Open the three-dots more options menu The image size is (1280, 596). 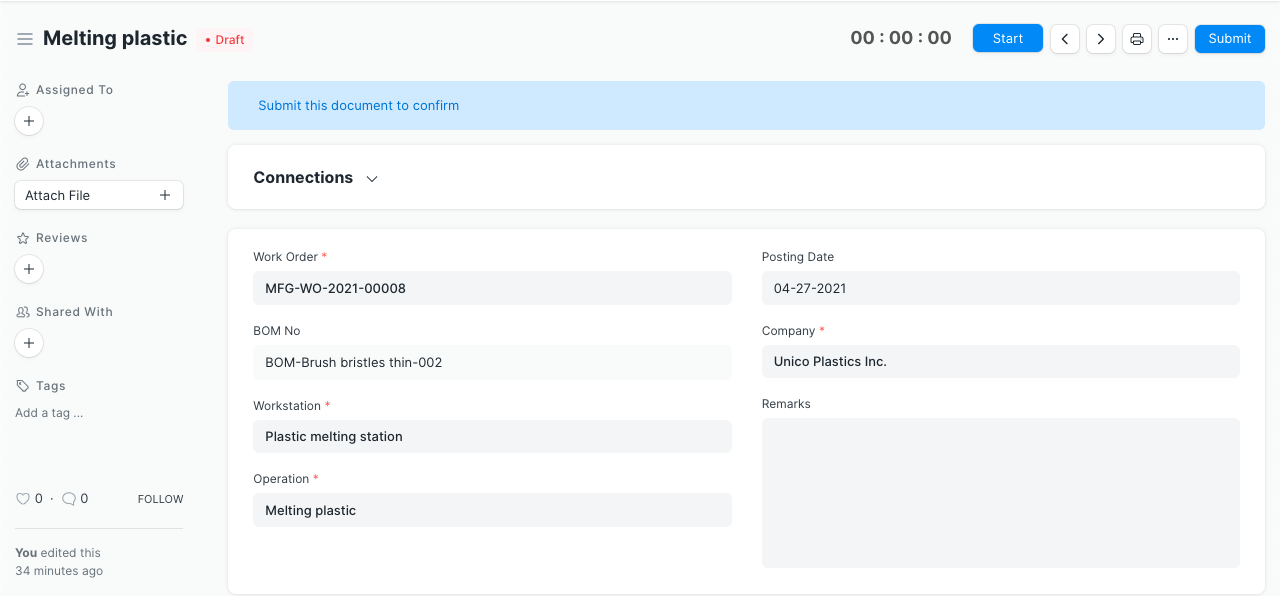click(x=1173, y=39)
